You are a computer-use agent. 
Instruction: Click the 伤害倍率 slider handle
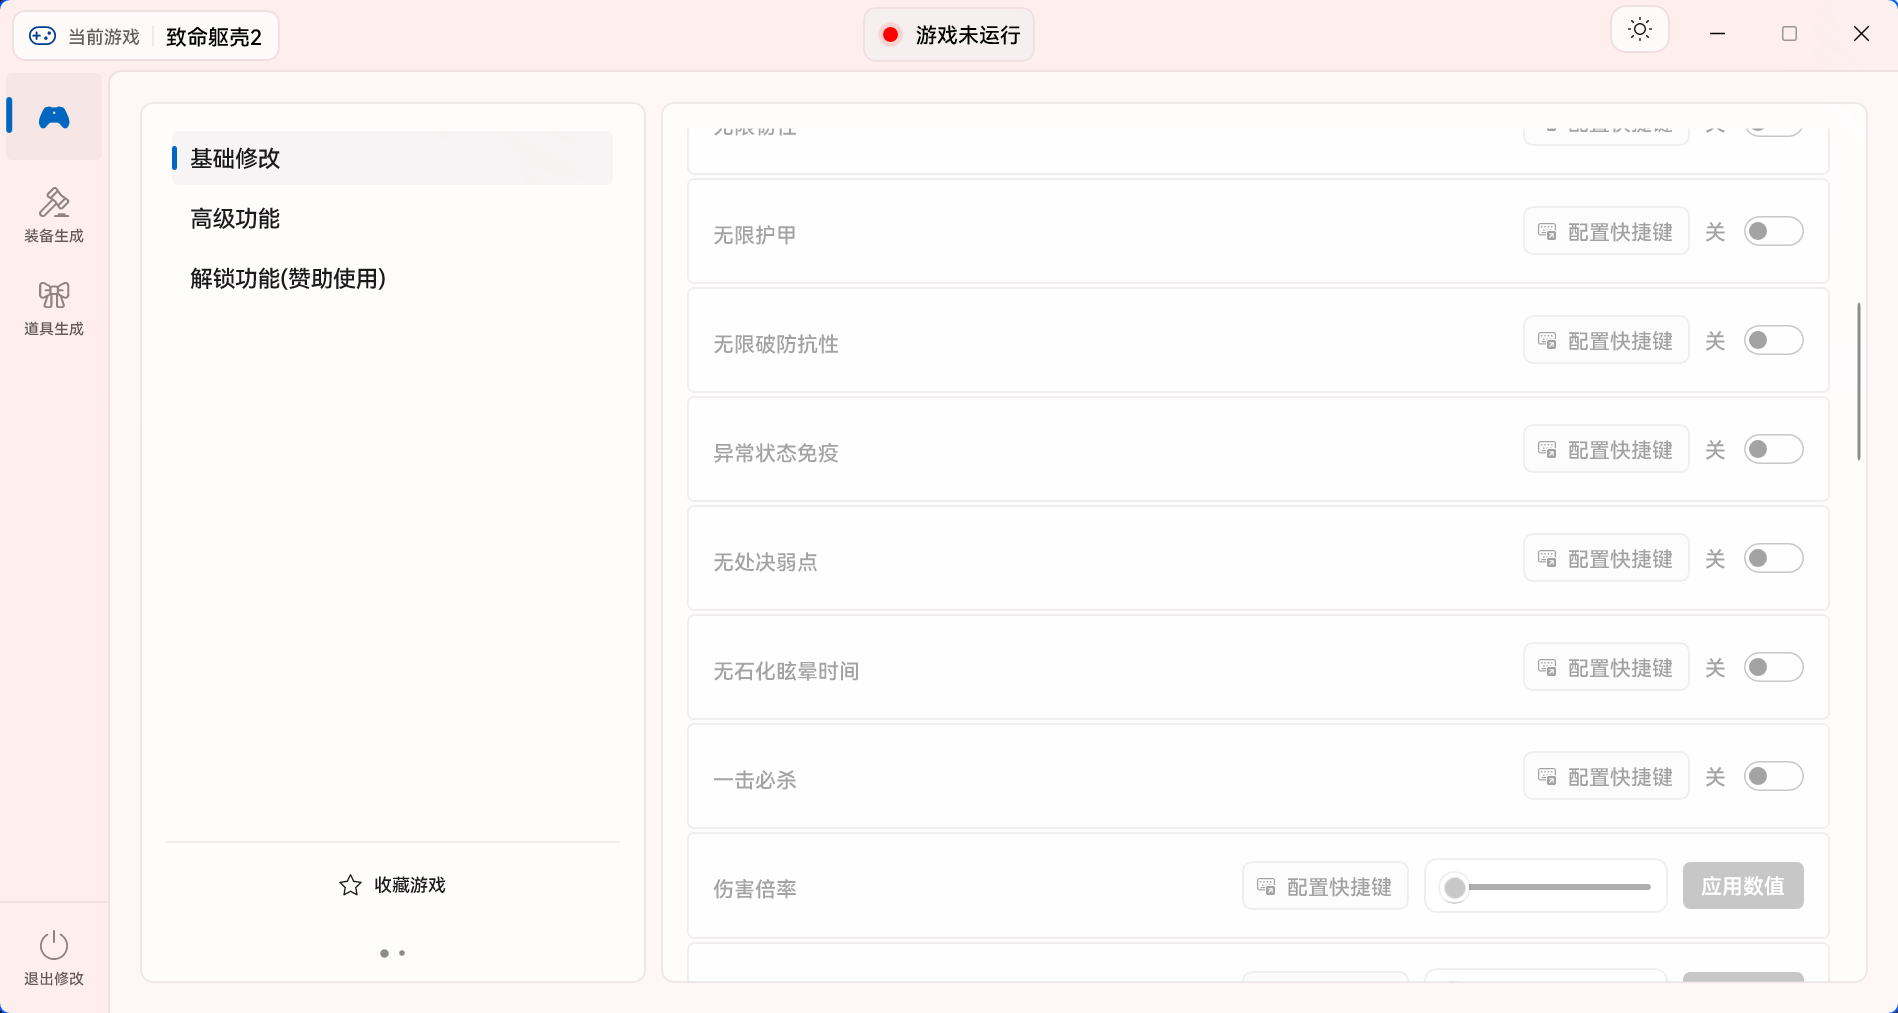click(x=1455, y=887)
